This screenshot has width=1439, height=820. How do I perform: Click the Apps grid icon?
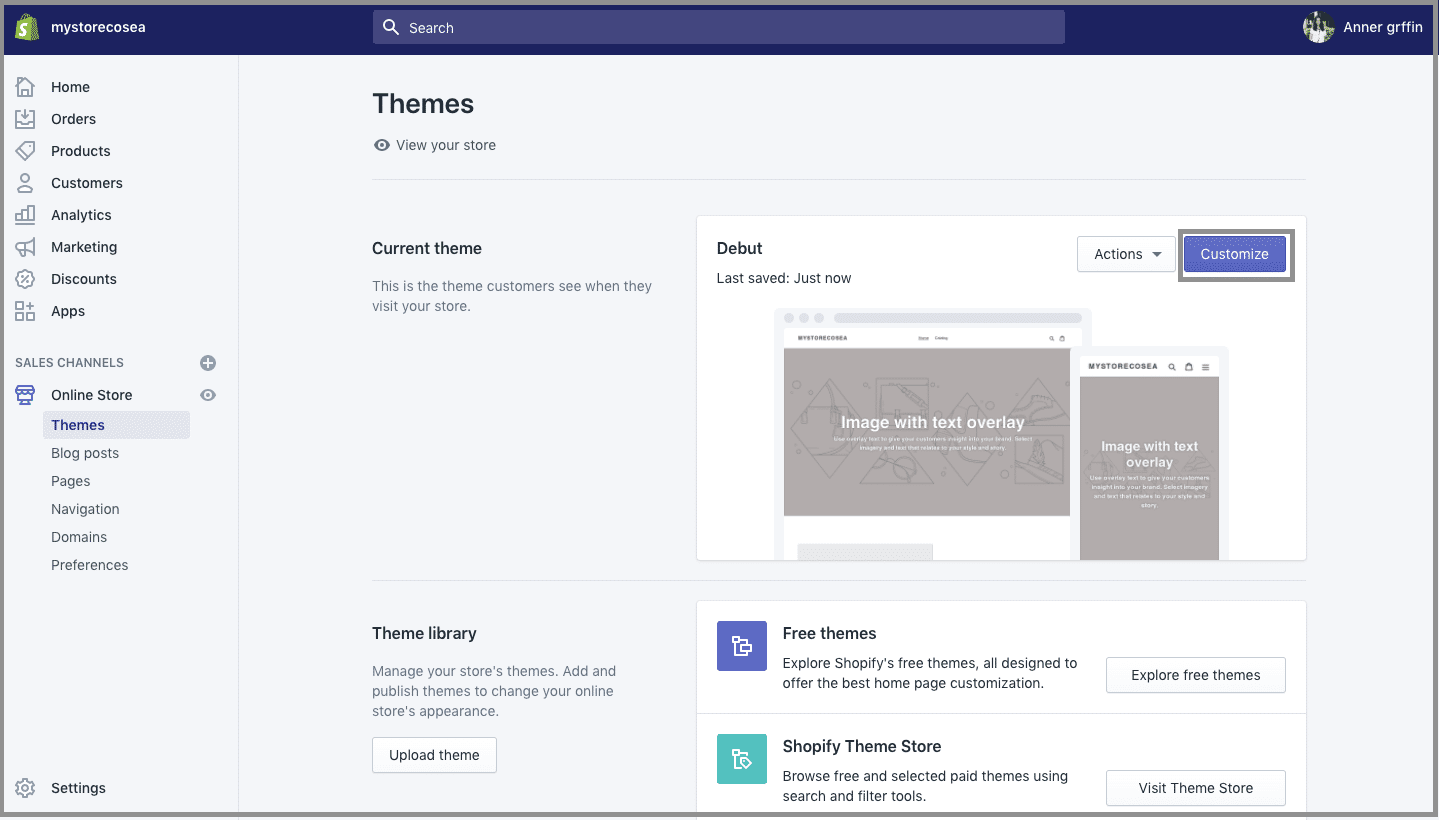point(25,311)
